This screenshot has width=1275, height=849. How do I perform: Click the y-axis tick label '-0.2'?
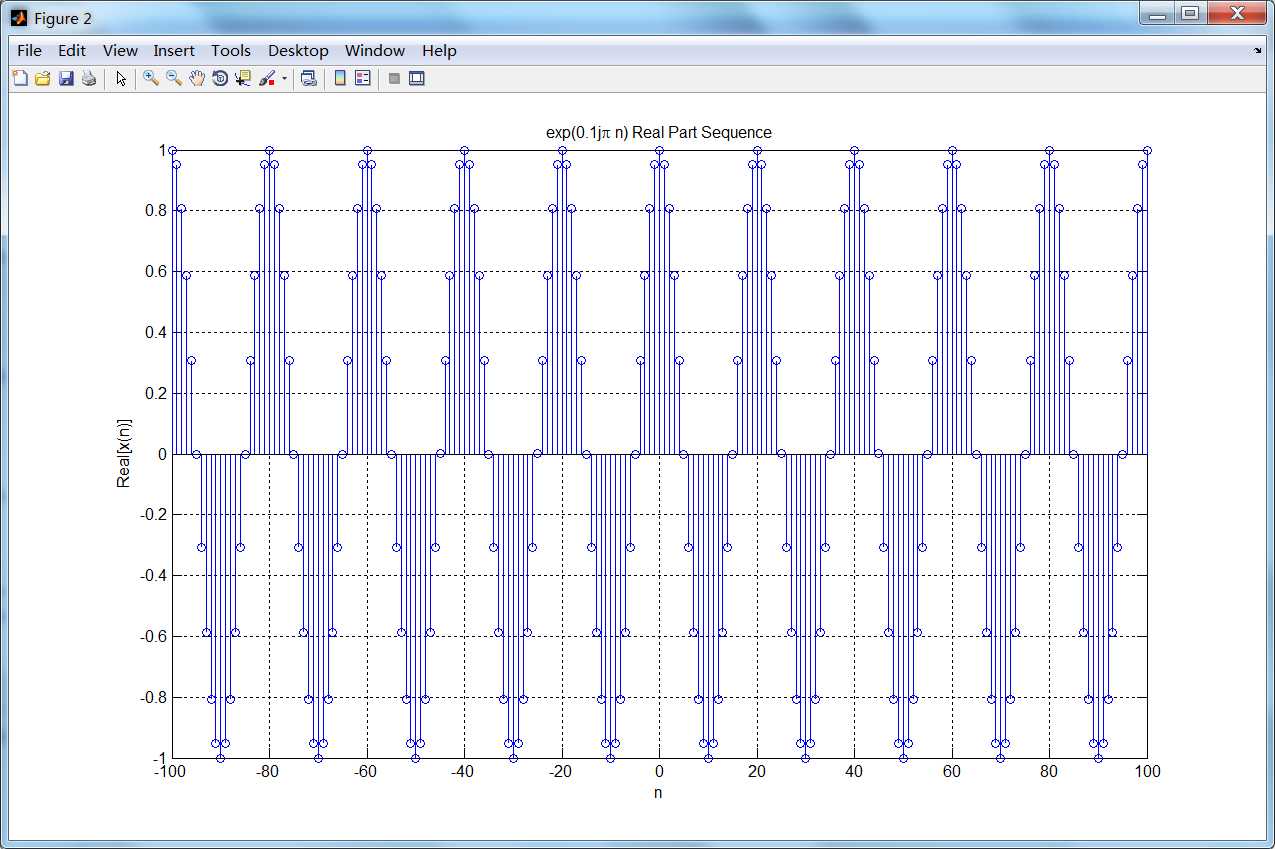click(153, 515)
